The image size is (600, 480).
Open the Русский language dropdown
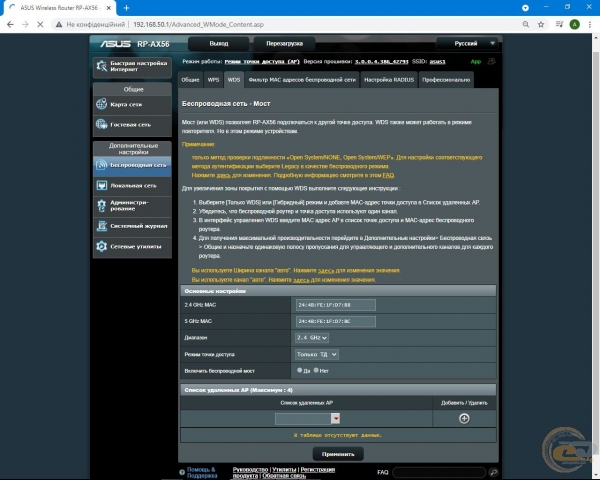tap(468, 44)
